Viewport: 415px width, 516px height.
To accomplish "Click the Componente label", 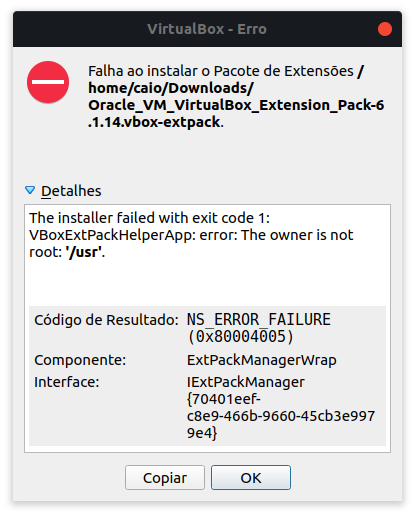I will pyautogui.click(x=80, y=360).
